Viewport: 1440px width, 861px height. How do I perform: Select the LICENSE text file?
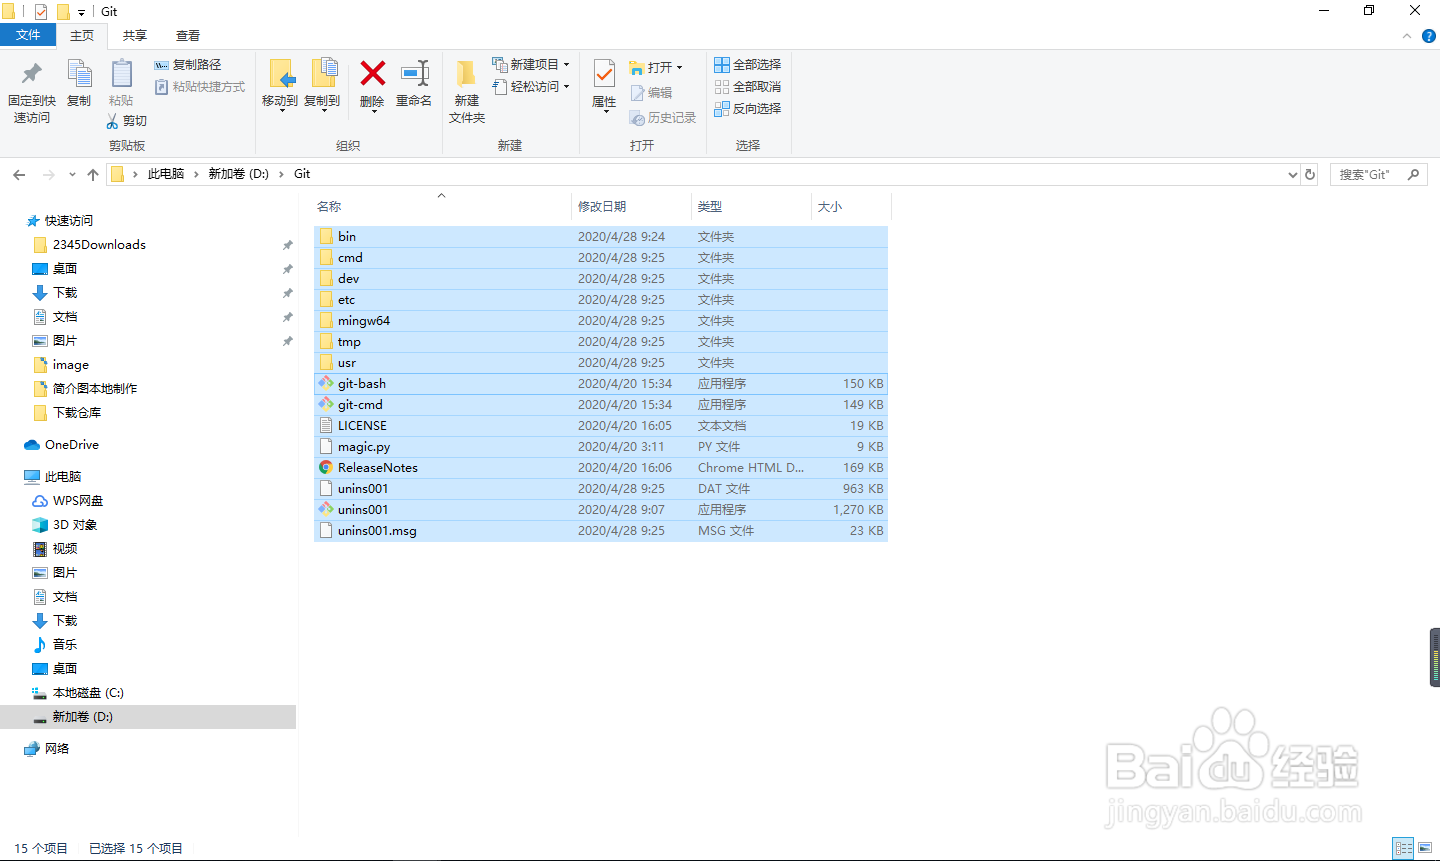point(601,426)
